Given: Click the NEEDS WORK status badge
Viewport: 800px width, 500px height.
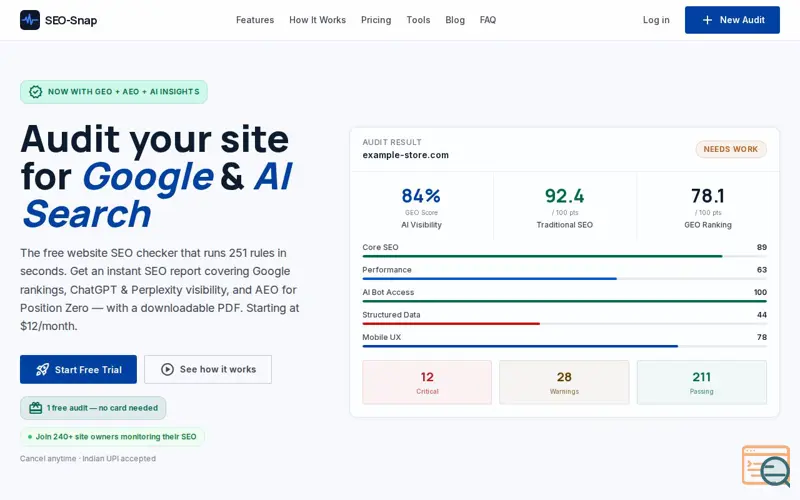Looking at the screenshot, I should tap(731, 149).
